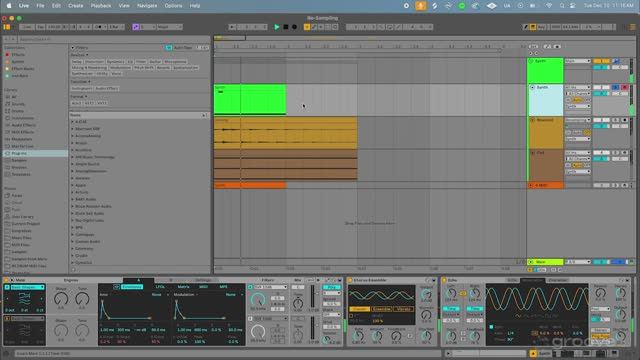
Task: Toggle Meld engine A on/off switch
Action: click(7, 287)
